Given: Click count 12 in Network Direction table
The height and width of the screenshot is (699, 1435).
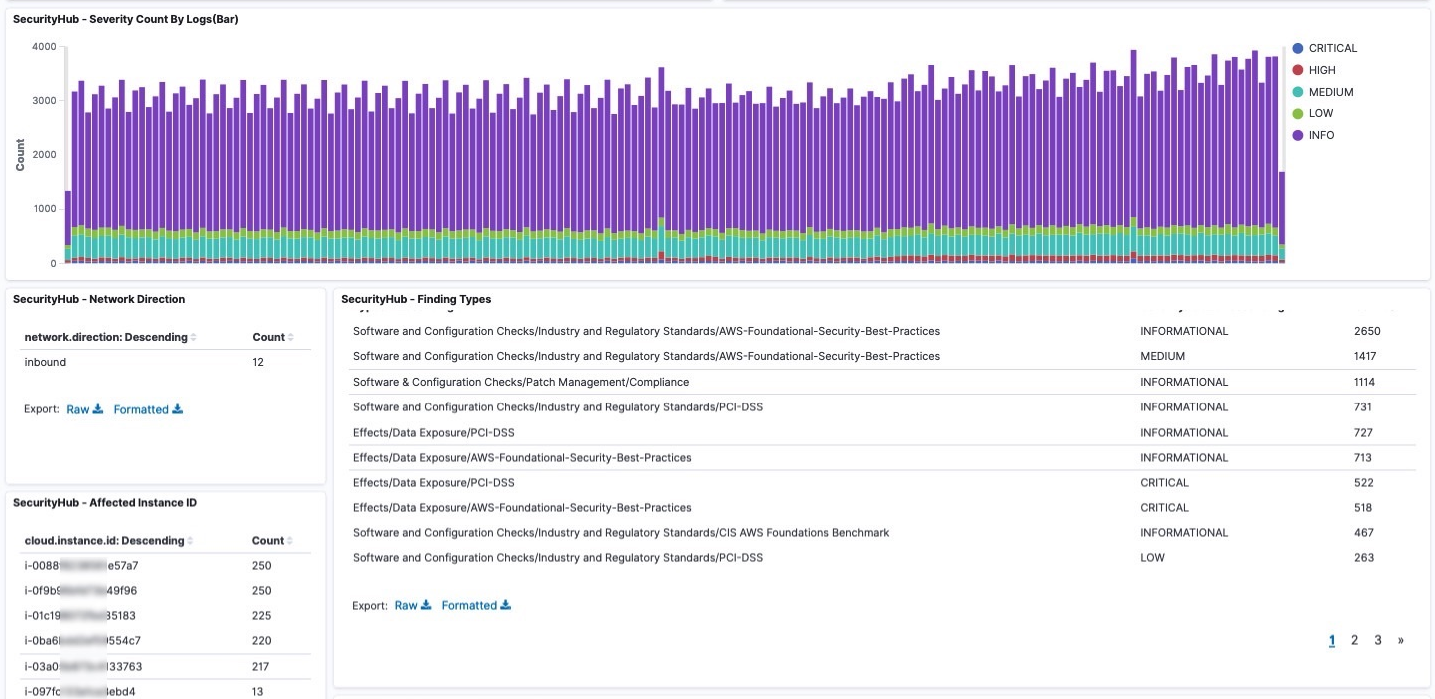Looking at the screenshot, I should (258, 362).
